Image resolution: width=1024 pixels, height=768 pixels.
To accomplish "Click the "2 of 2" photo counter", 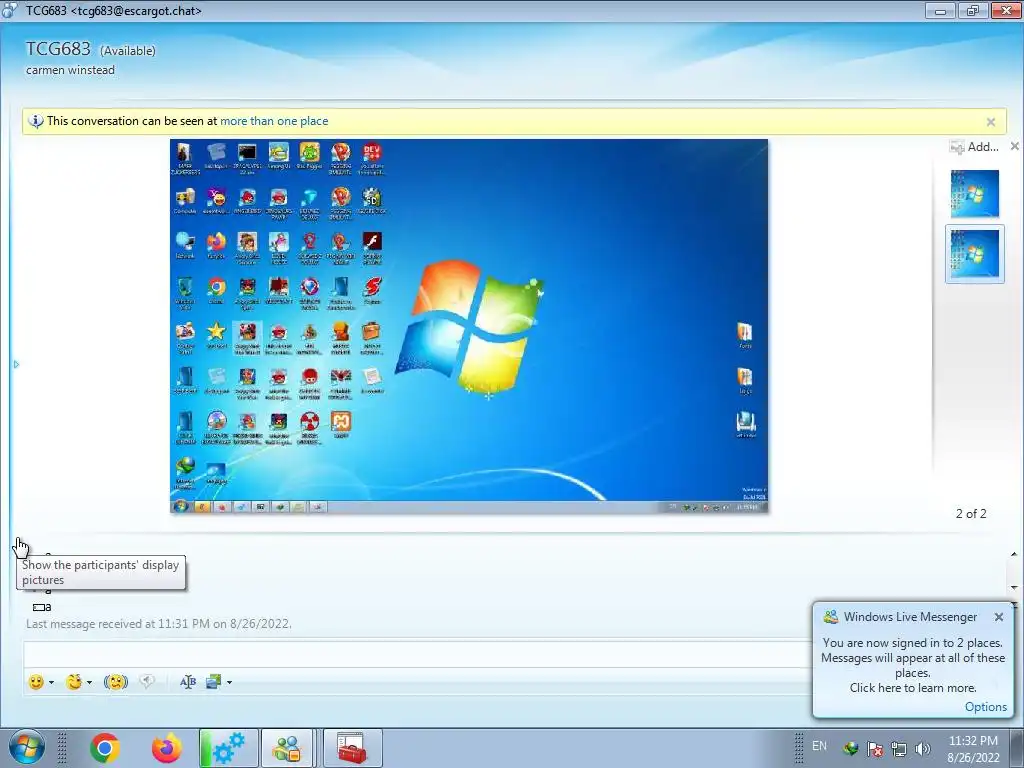I will click(971, 514).
